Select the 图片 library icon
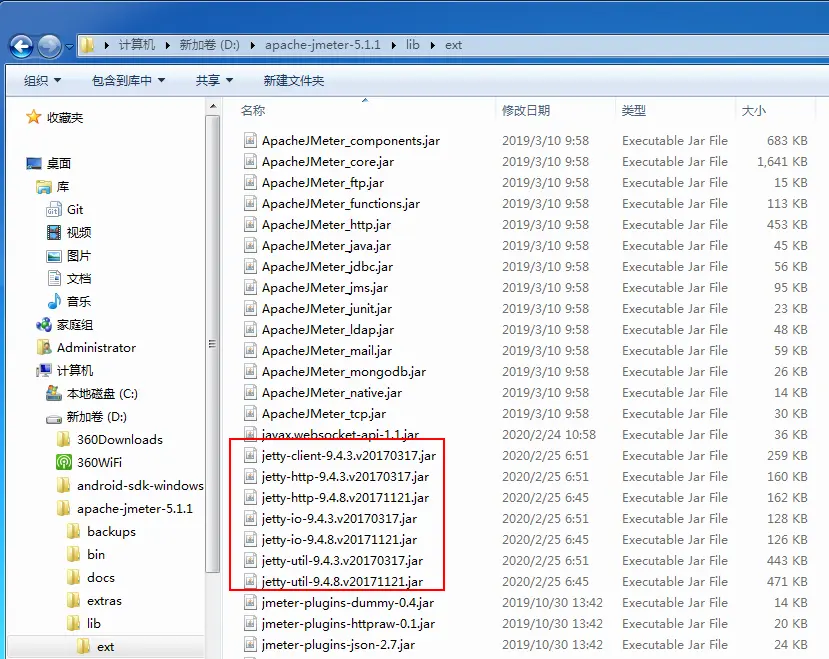829x659 pixels. 54,256
